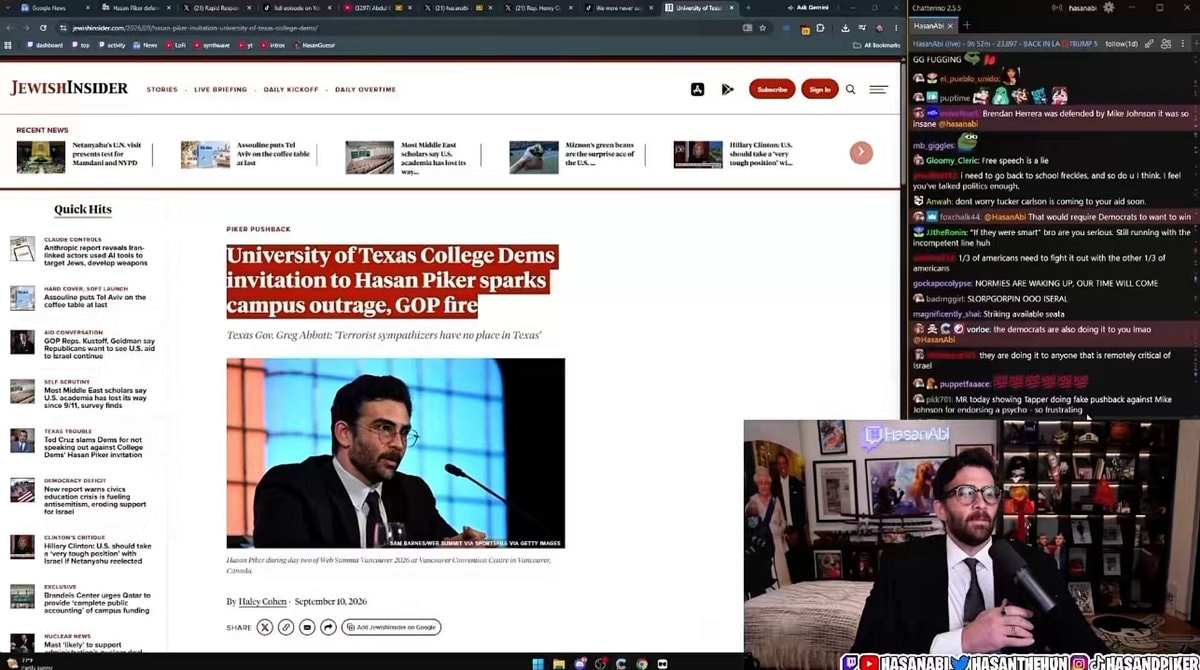The image size is (1200, 670).
Task: Click username 'Gloomy_Cleric' in chat
Action: 952,160
